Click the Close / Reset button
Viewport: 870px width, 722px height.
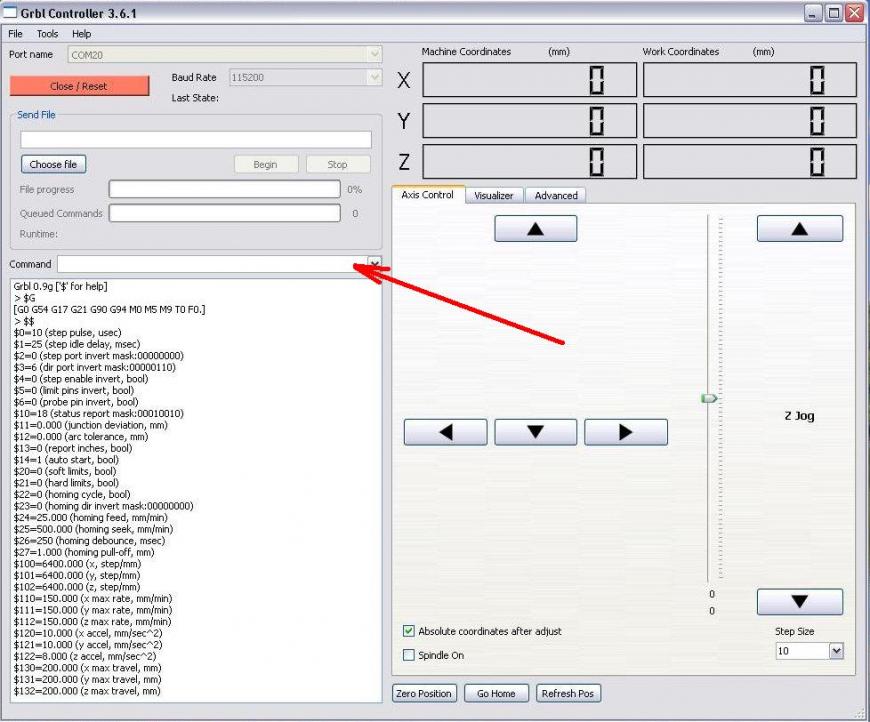[79, 86]
